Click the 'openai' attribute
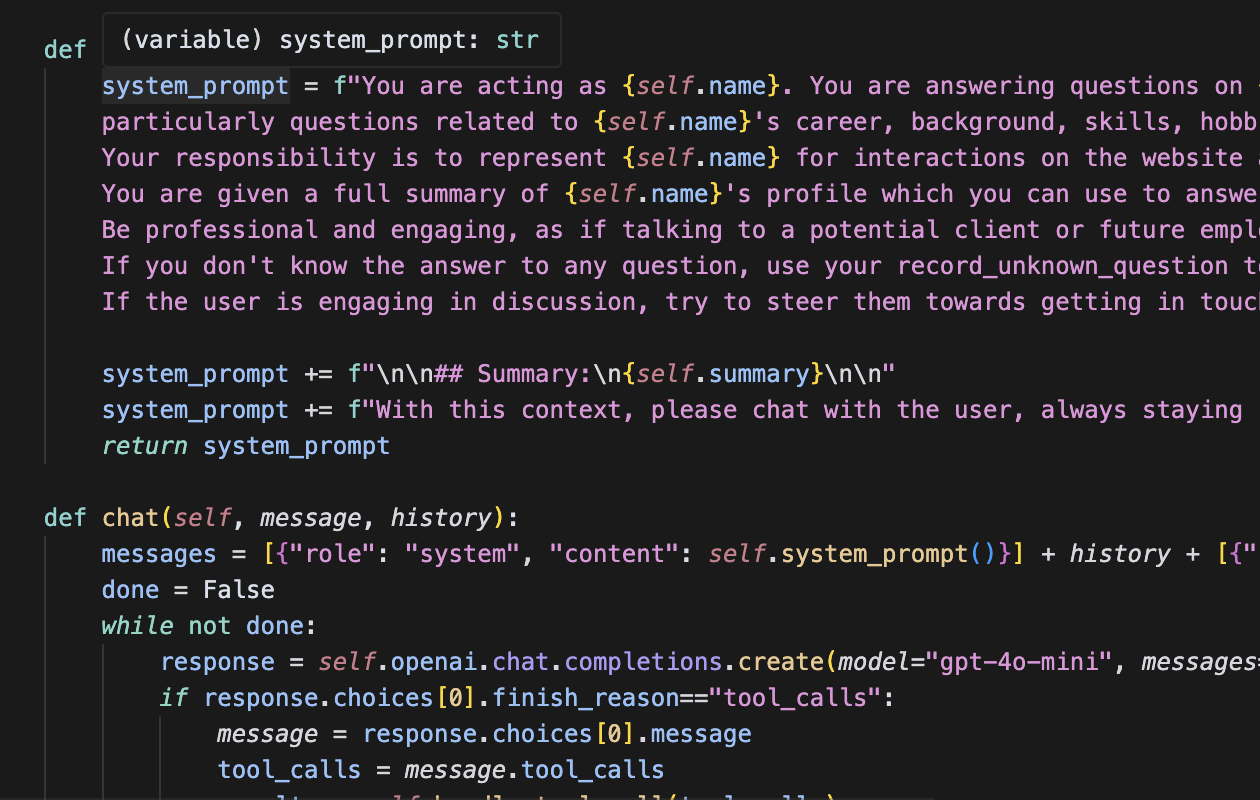The height and width of the screenshot is (800, 1260). (434, 662)
